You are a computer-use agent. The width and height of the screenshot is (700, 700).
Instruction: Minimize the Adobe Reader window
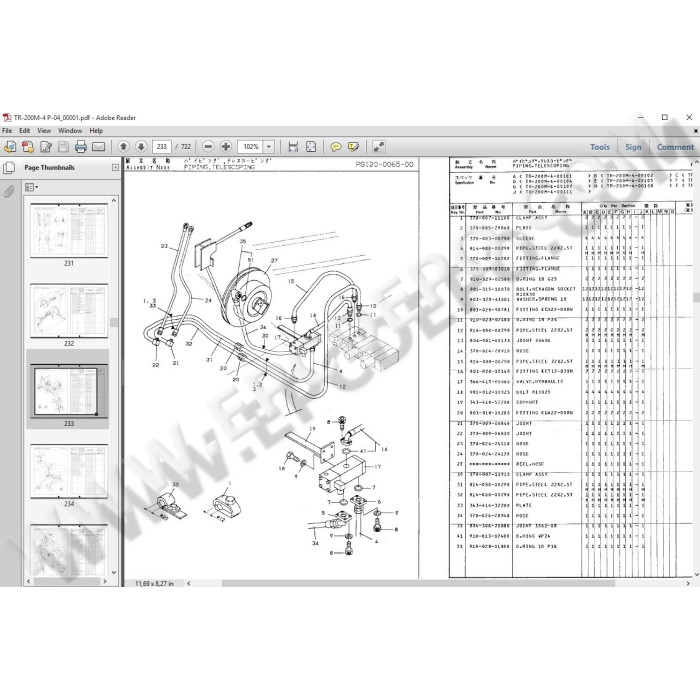(x=641, y=117)
